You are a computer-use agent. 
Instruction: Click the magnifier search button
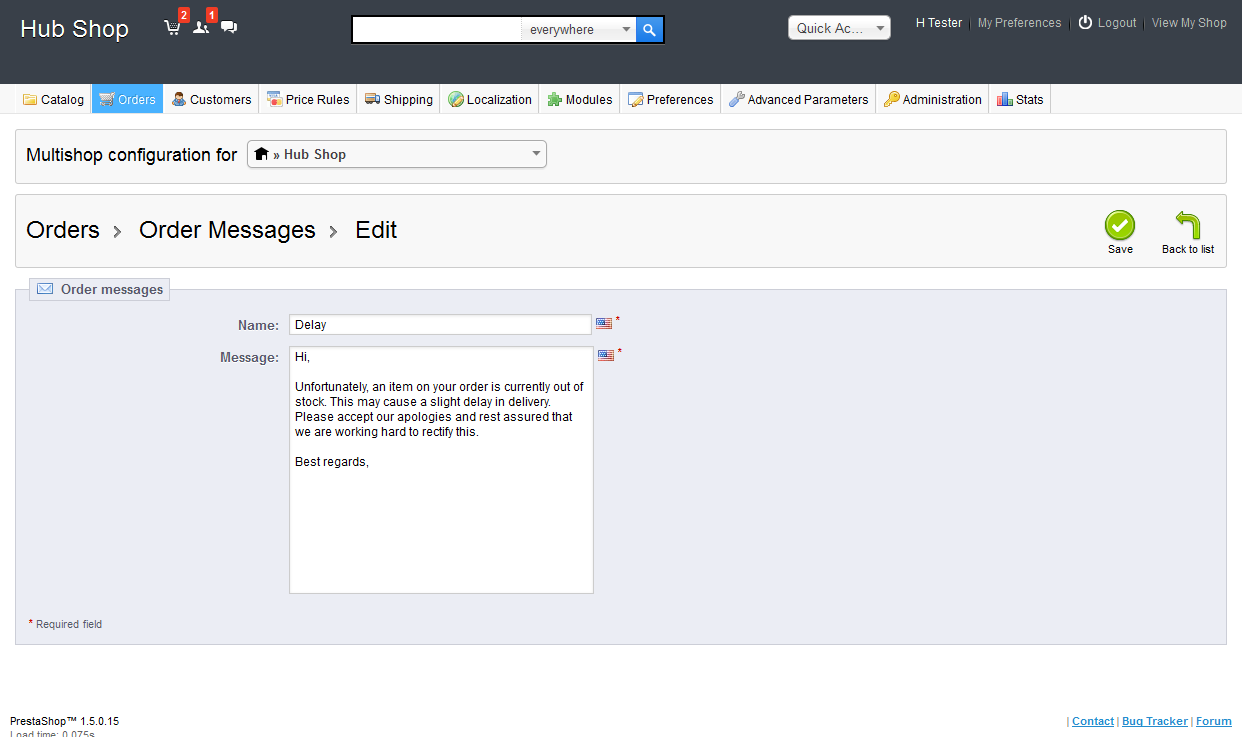click(x=649, y=30)
